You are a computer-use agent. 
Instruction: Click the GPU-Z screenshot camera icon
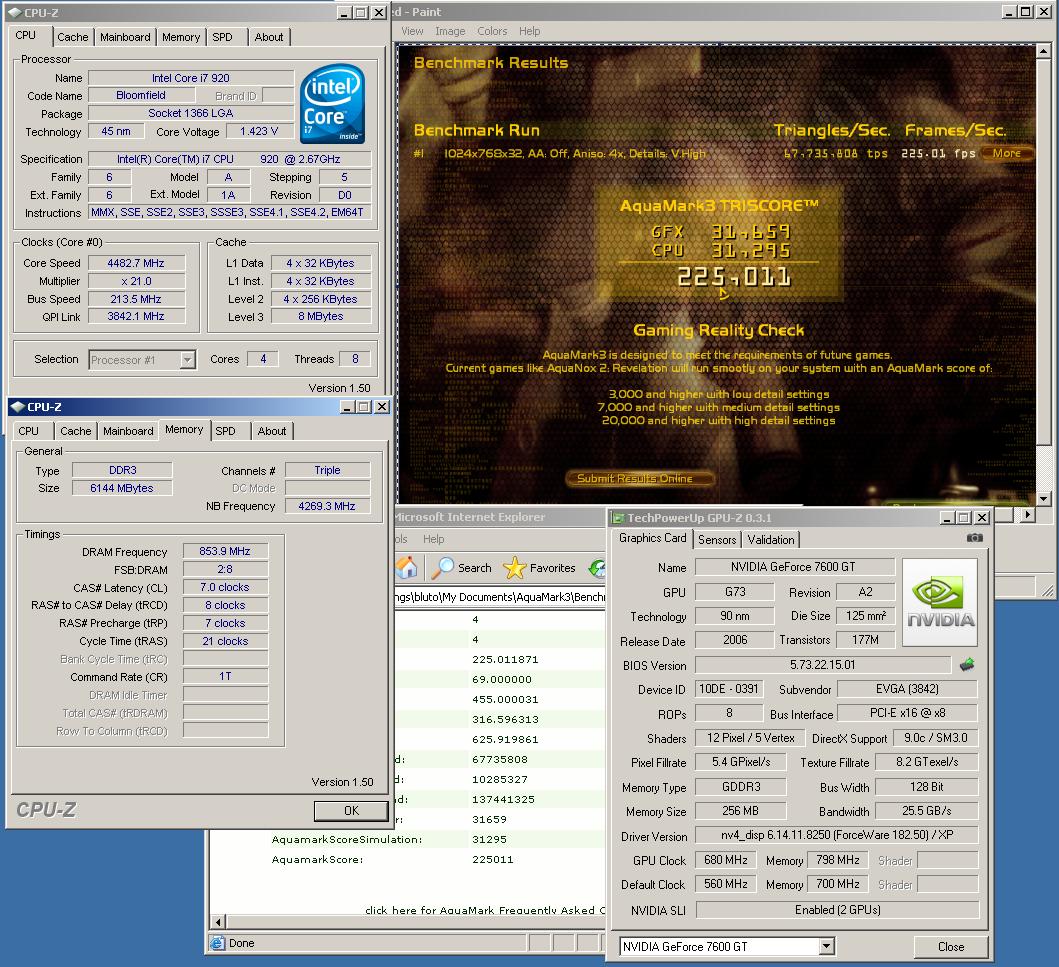pyautogui.click(x=974, y=538)
